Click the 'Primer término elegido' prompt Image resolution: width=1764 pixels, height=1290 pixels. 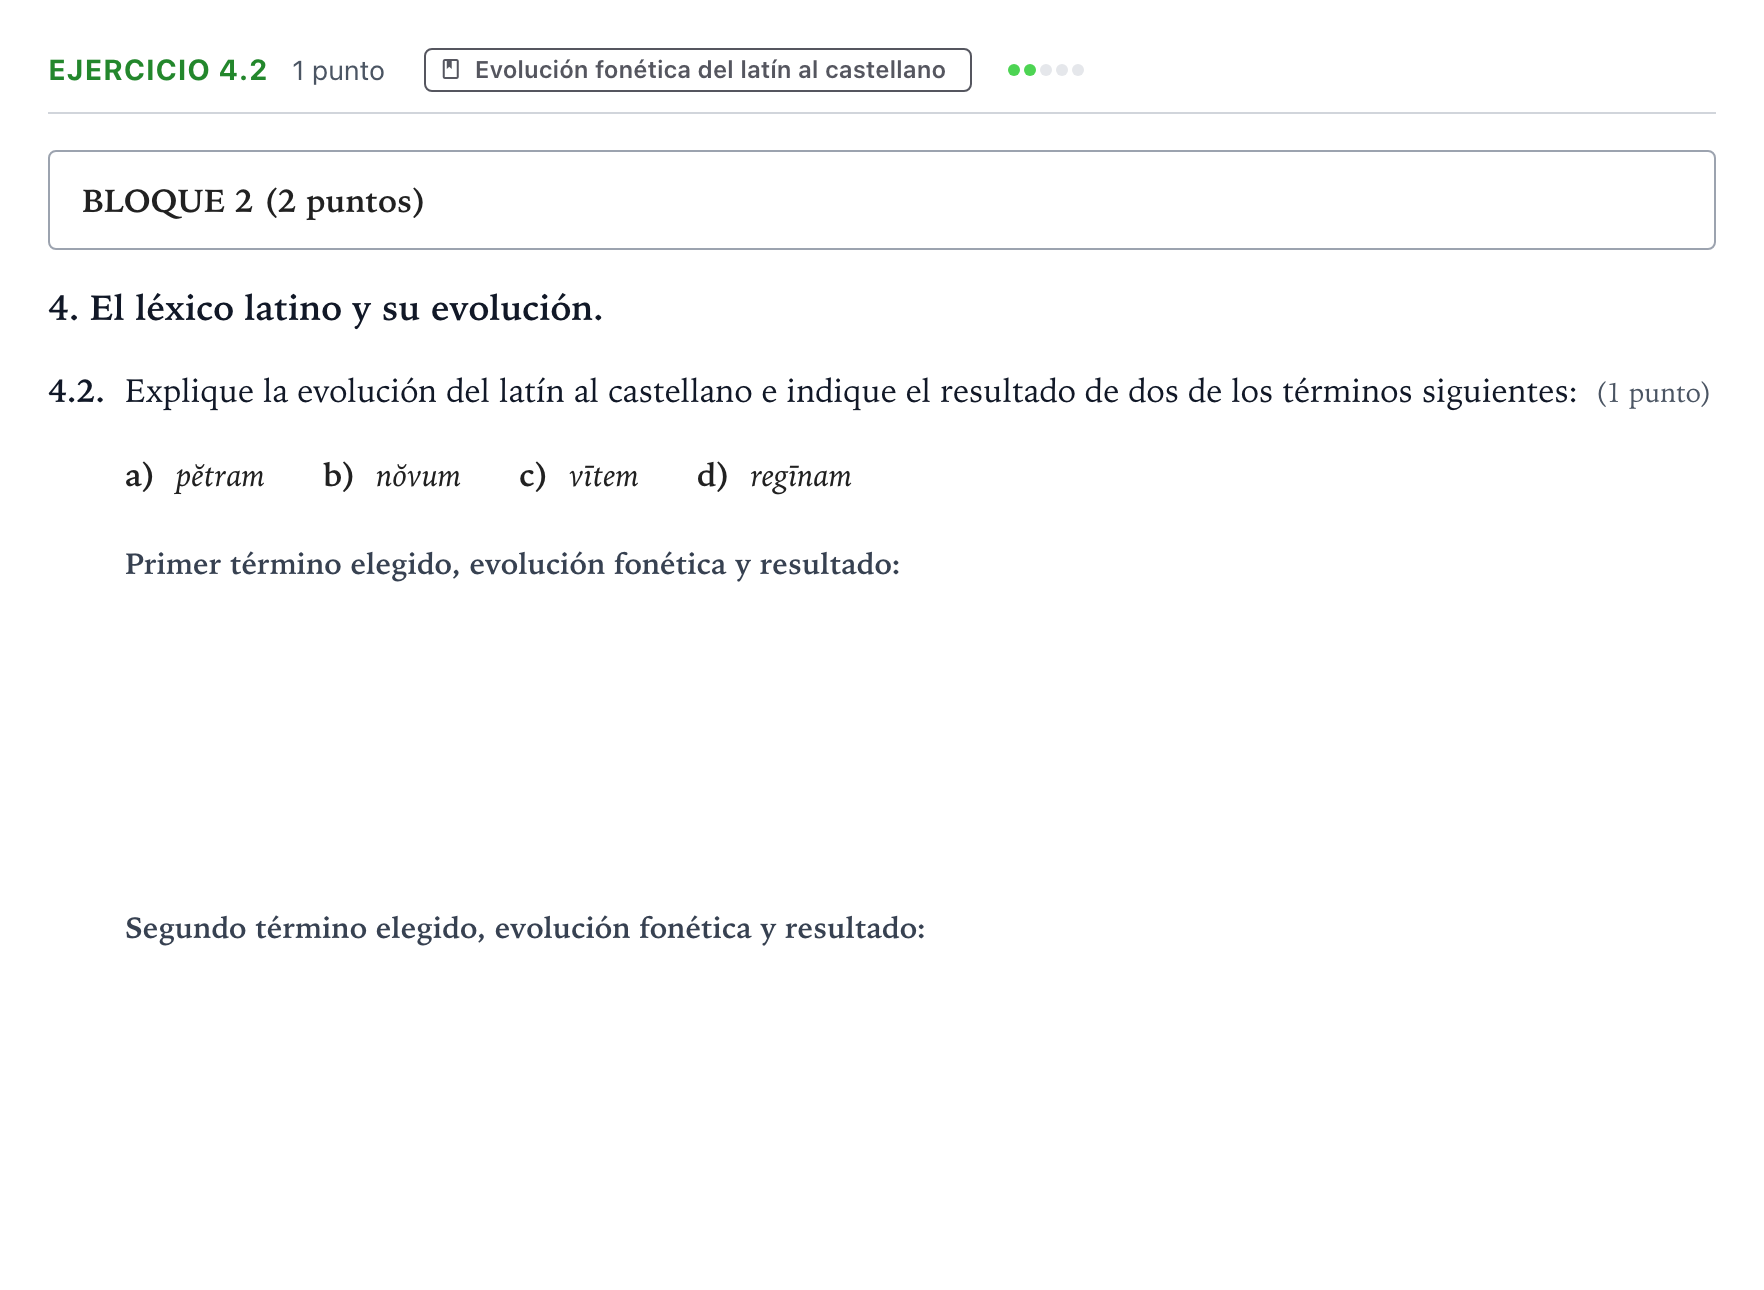click(512, 565)
